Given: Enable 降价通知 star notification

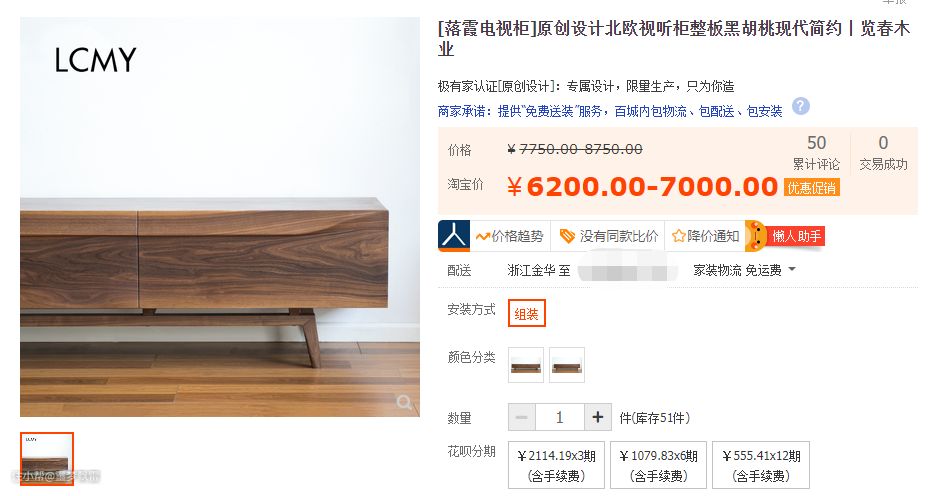Looking at the screenshot, I should click(705, 236).
